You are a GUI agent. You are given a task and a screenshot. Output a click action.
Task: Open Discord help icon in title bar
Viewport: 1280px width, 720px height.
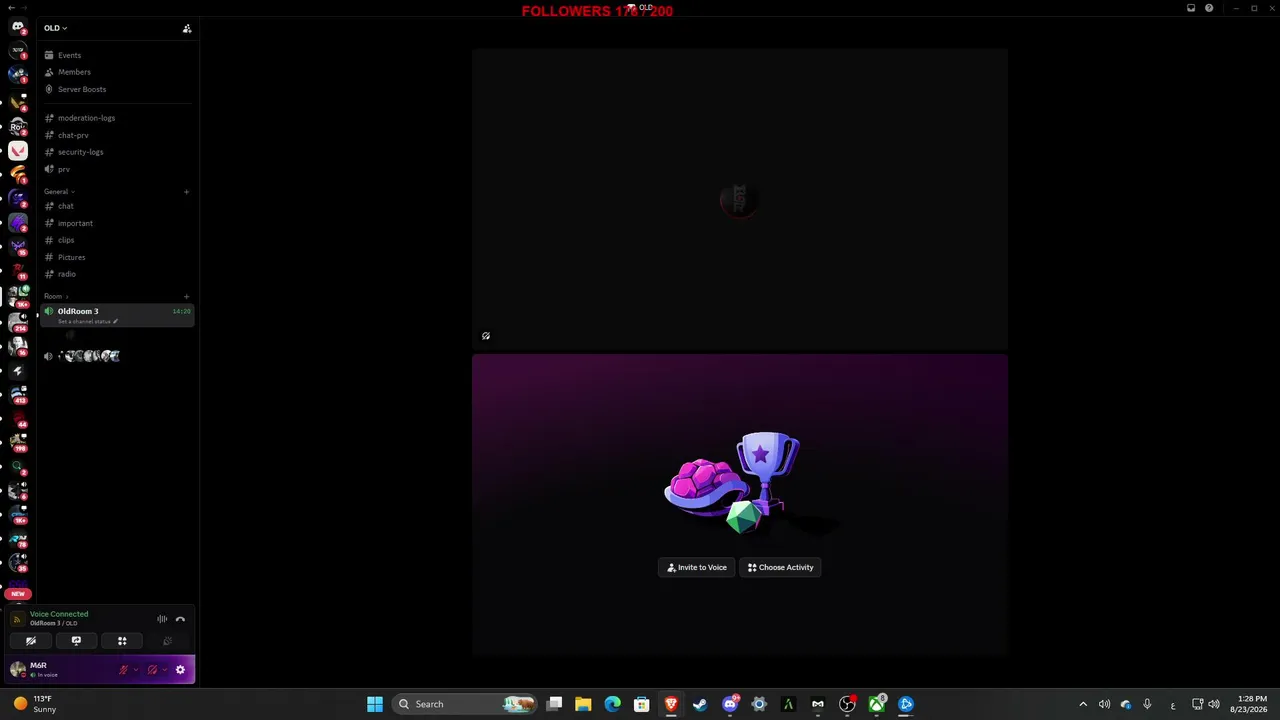click(x=1209, y=8)
